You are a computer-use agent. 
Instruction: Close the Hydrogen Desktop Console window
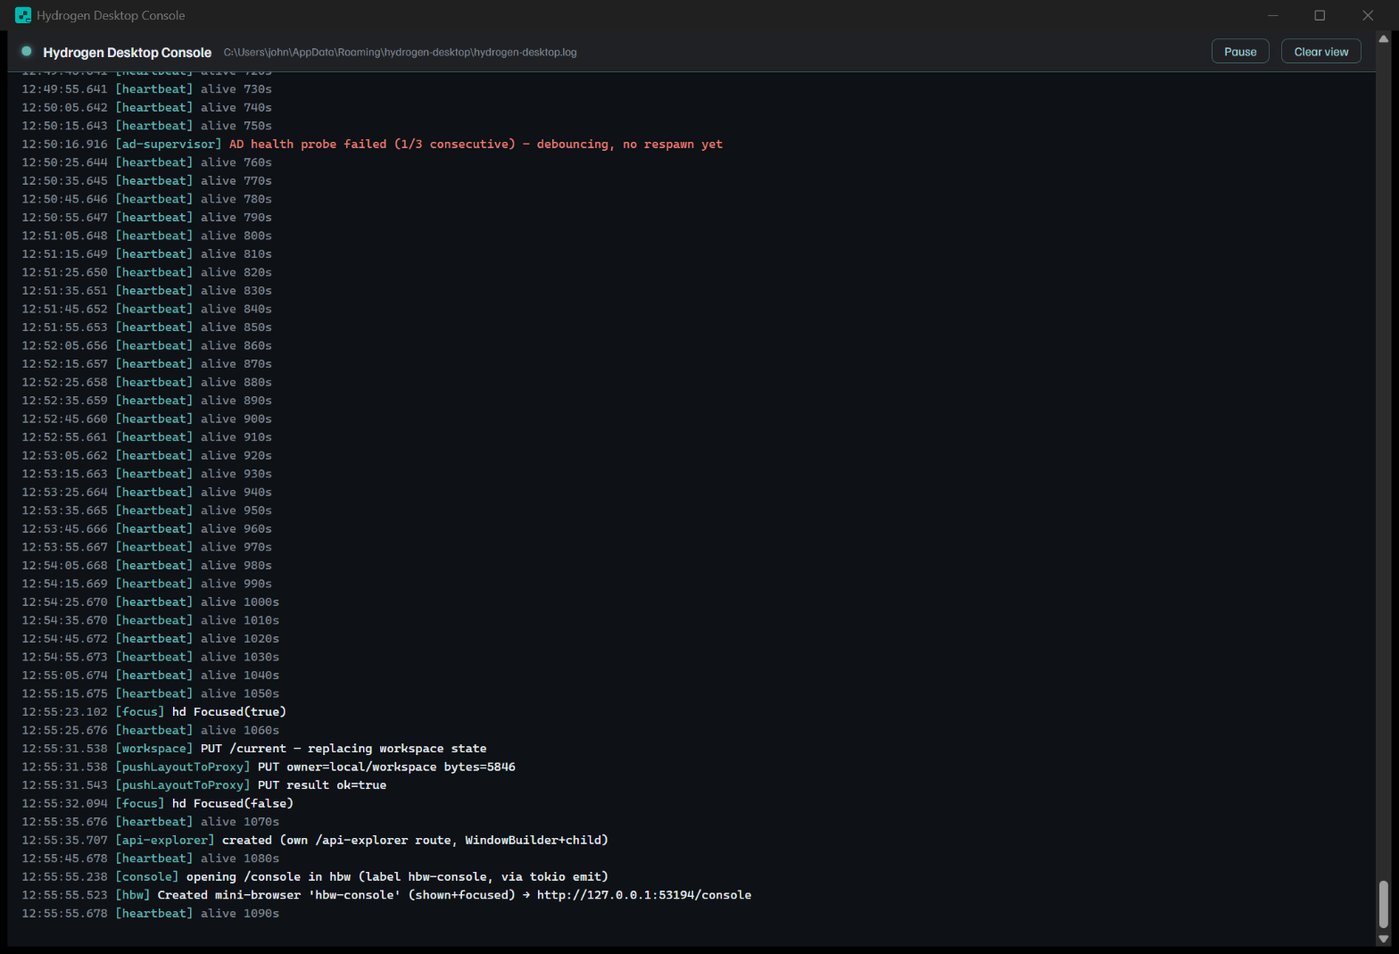1368,15
